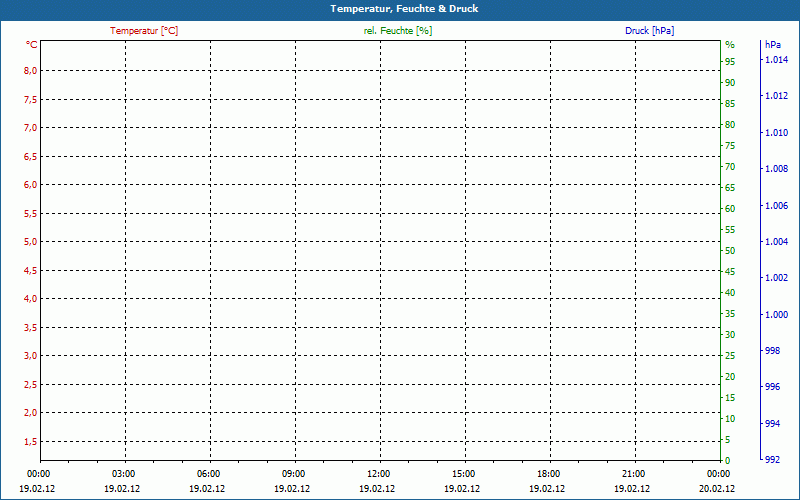
Task: Click the 1.014 pressure axis value
Action: tap(777, 60)
